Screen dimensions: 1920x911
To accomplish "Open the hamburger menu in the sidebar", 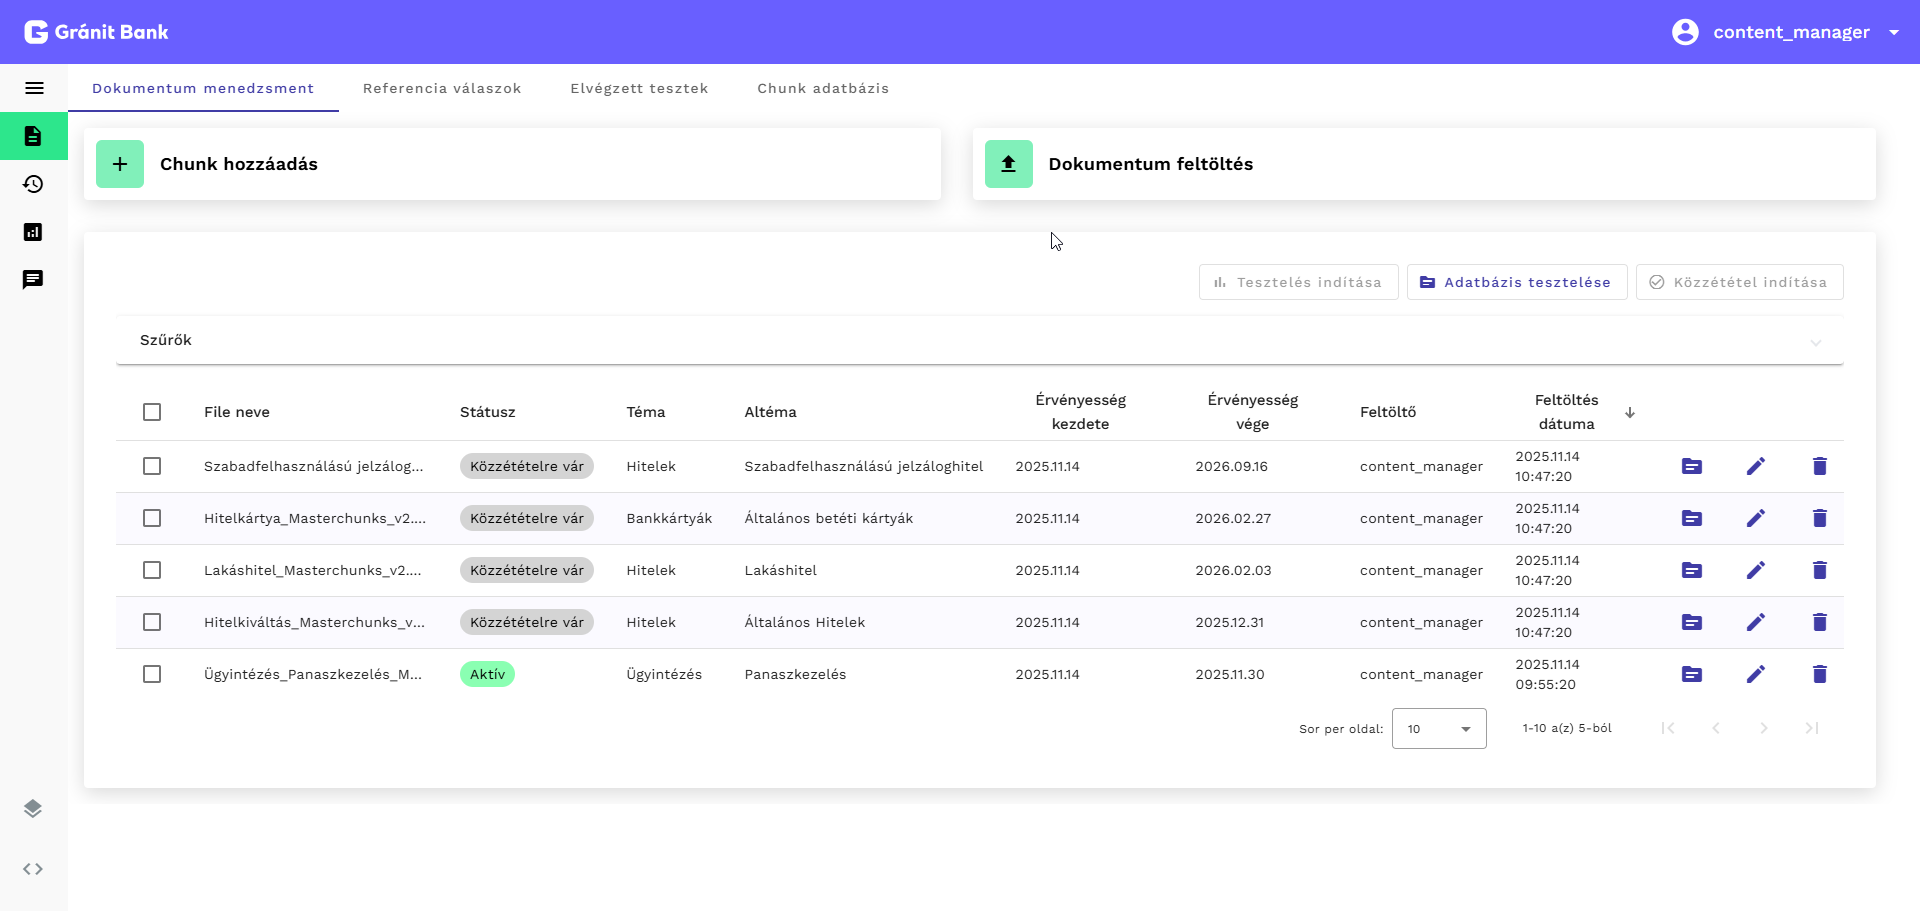I will click(x=34, y=88).
